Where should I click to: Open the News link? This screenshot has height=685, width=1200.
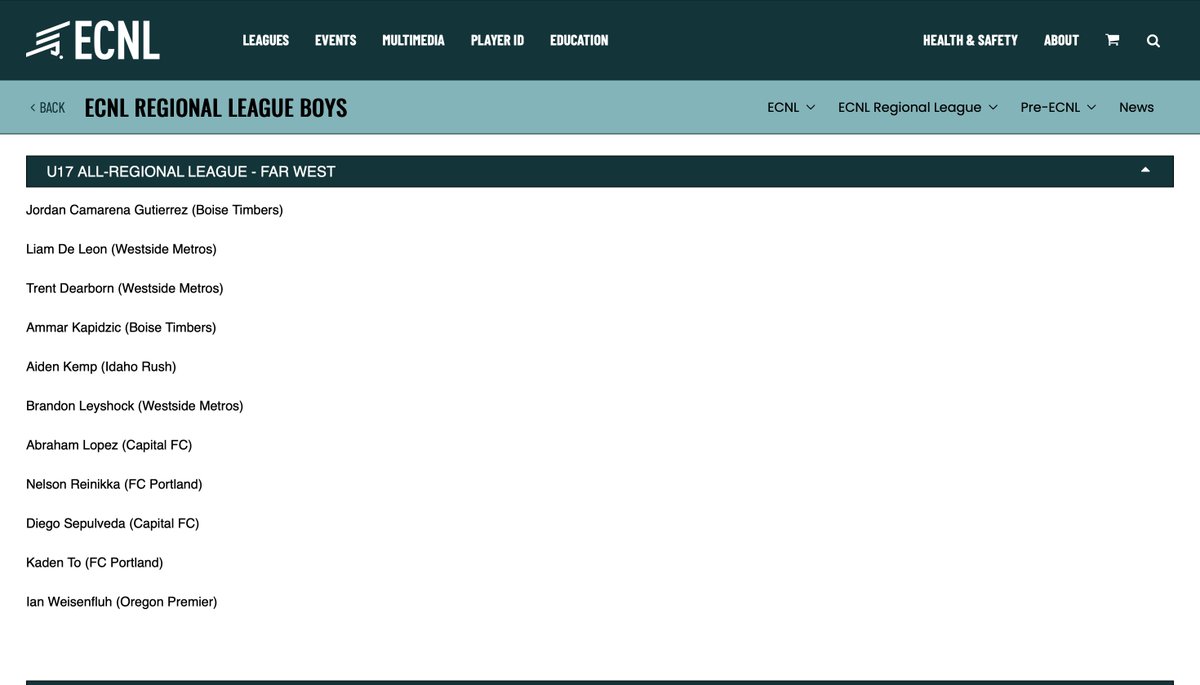pos(1136,107)
